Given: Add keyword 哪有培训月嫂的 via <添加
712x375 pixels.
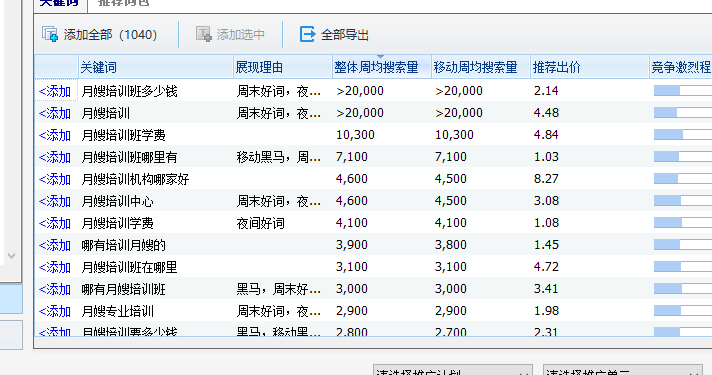Looking at the screenshot, I should (x=55, y=245).
